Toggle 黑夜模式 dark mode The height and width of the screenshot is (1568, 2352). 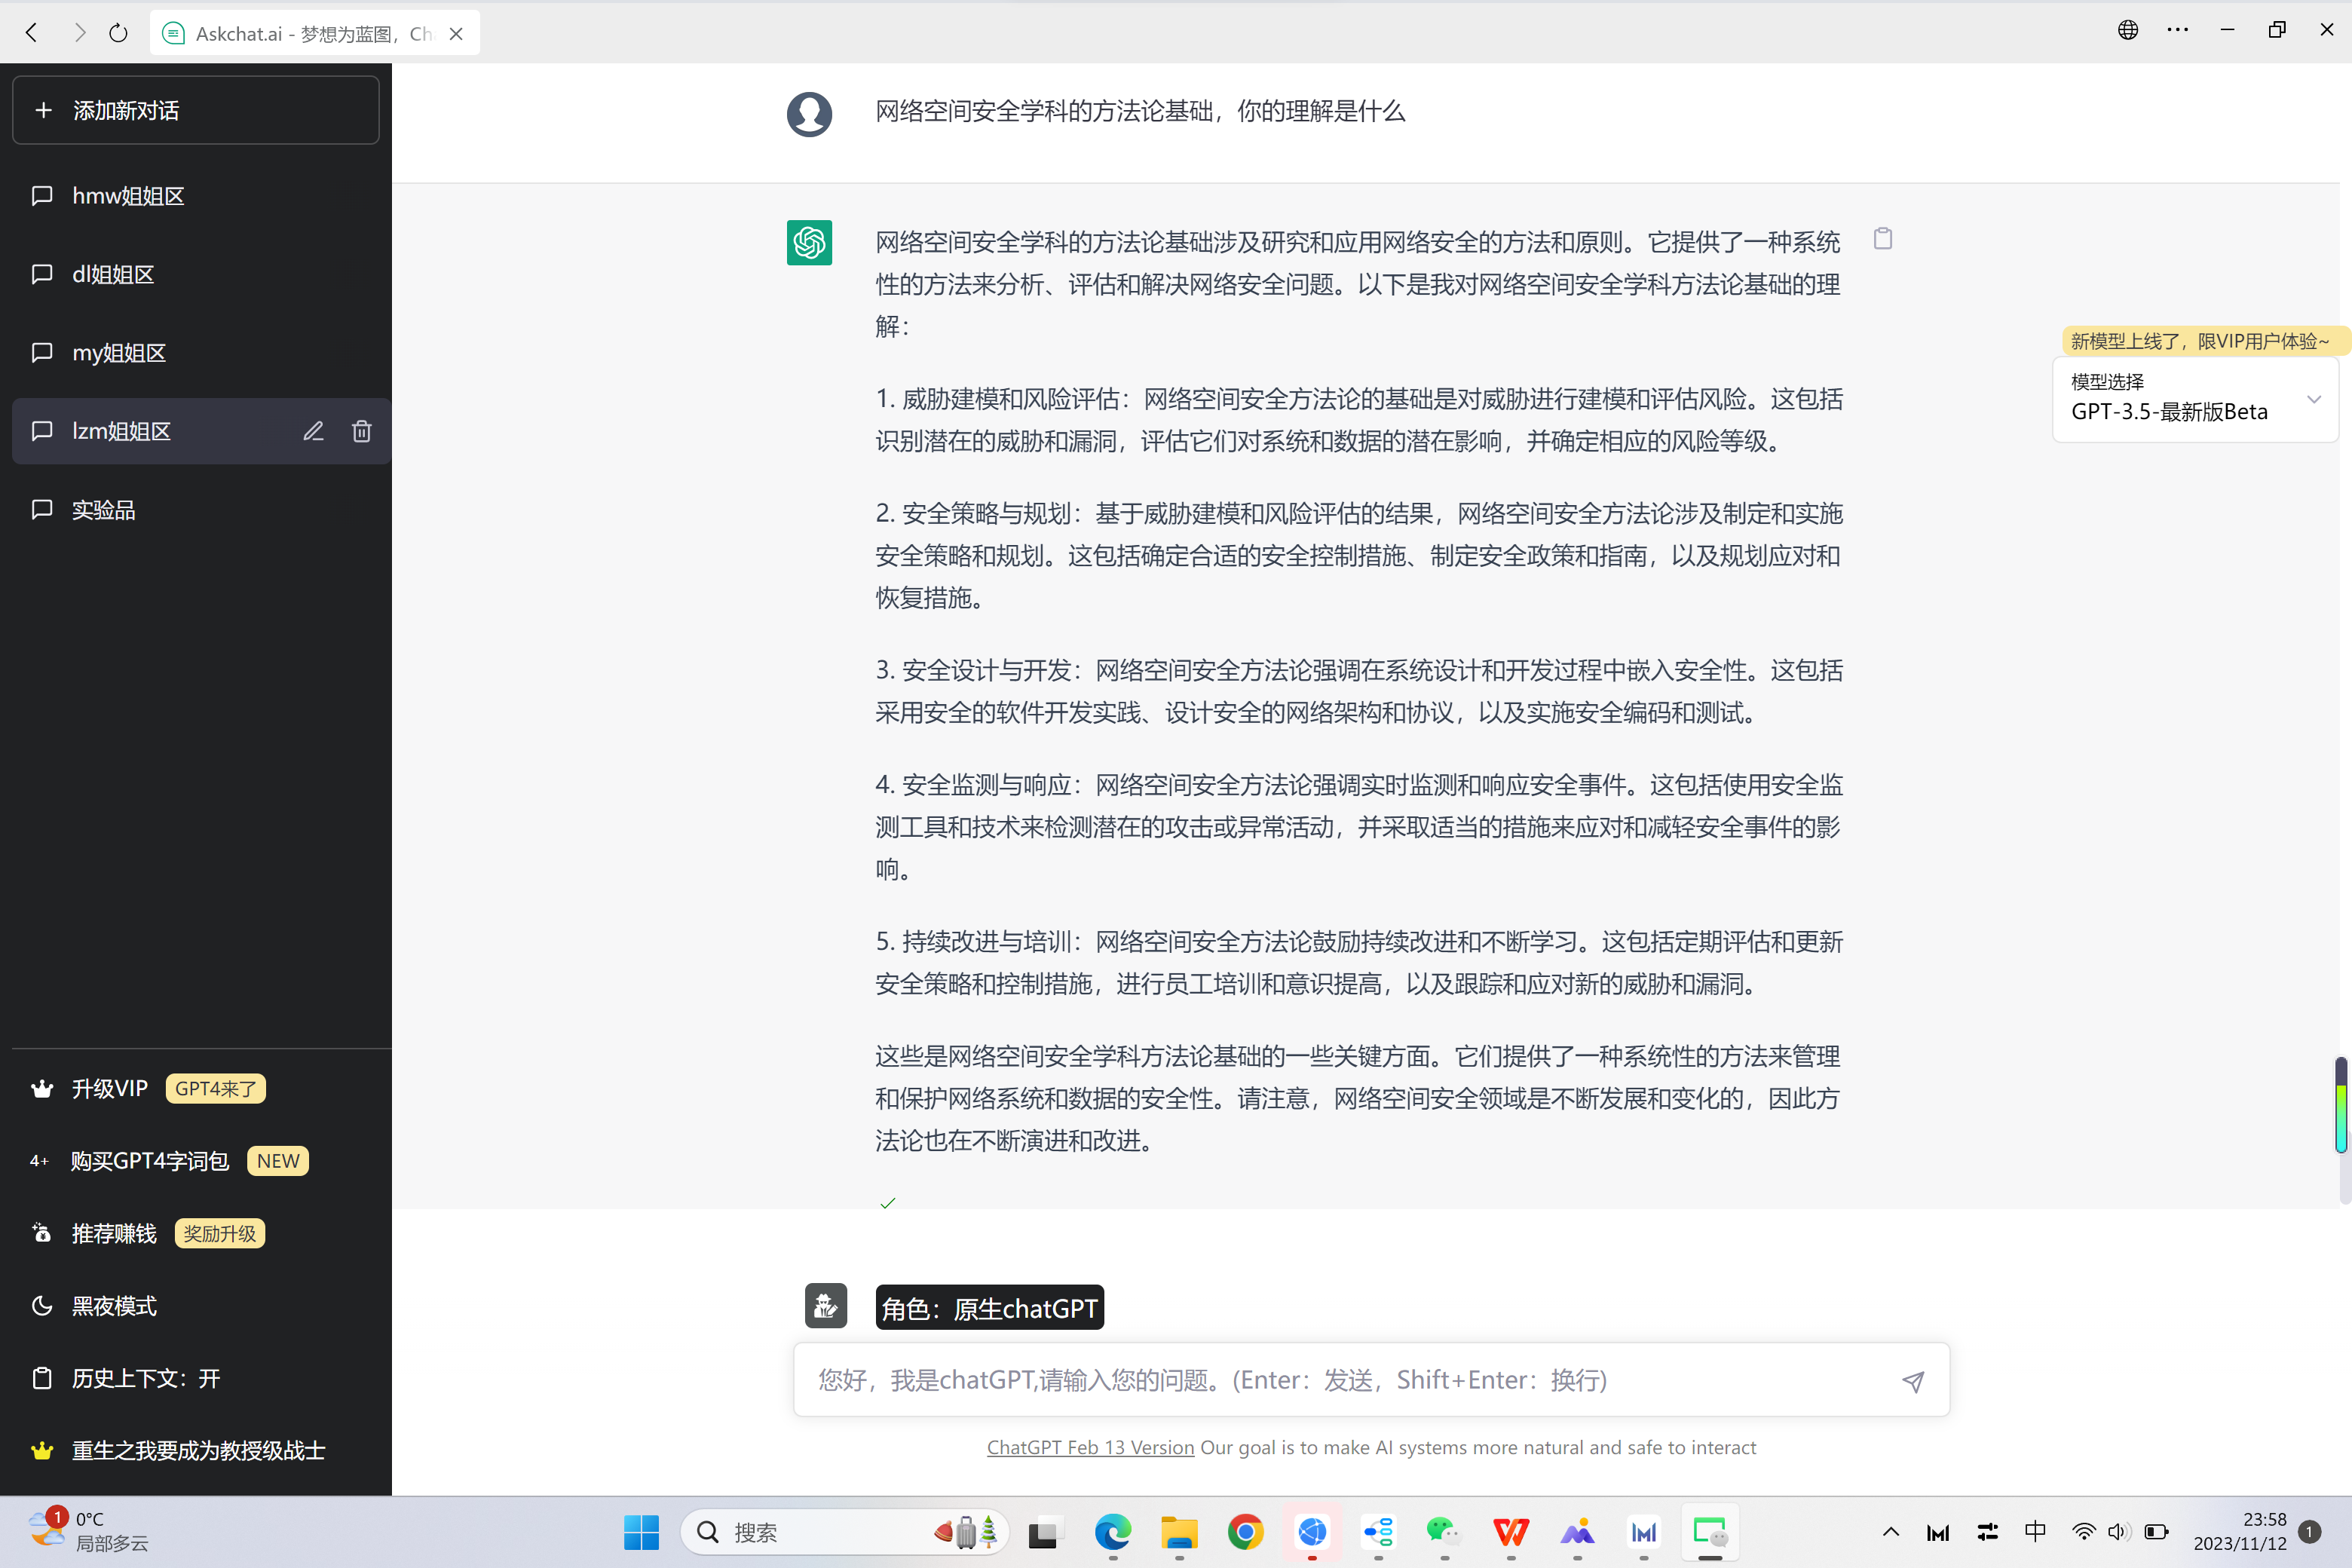114,1306
